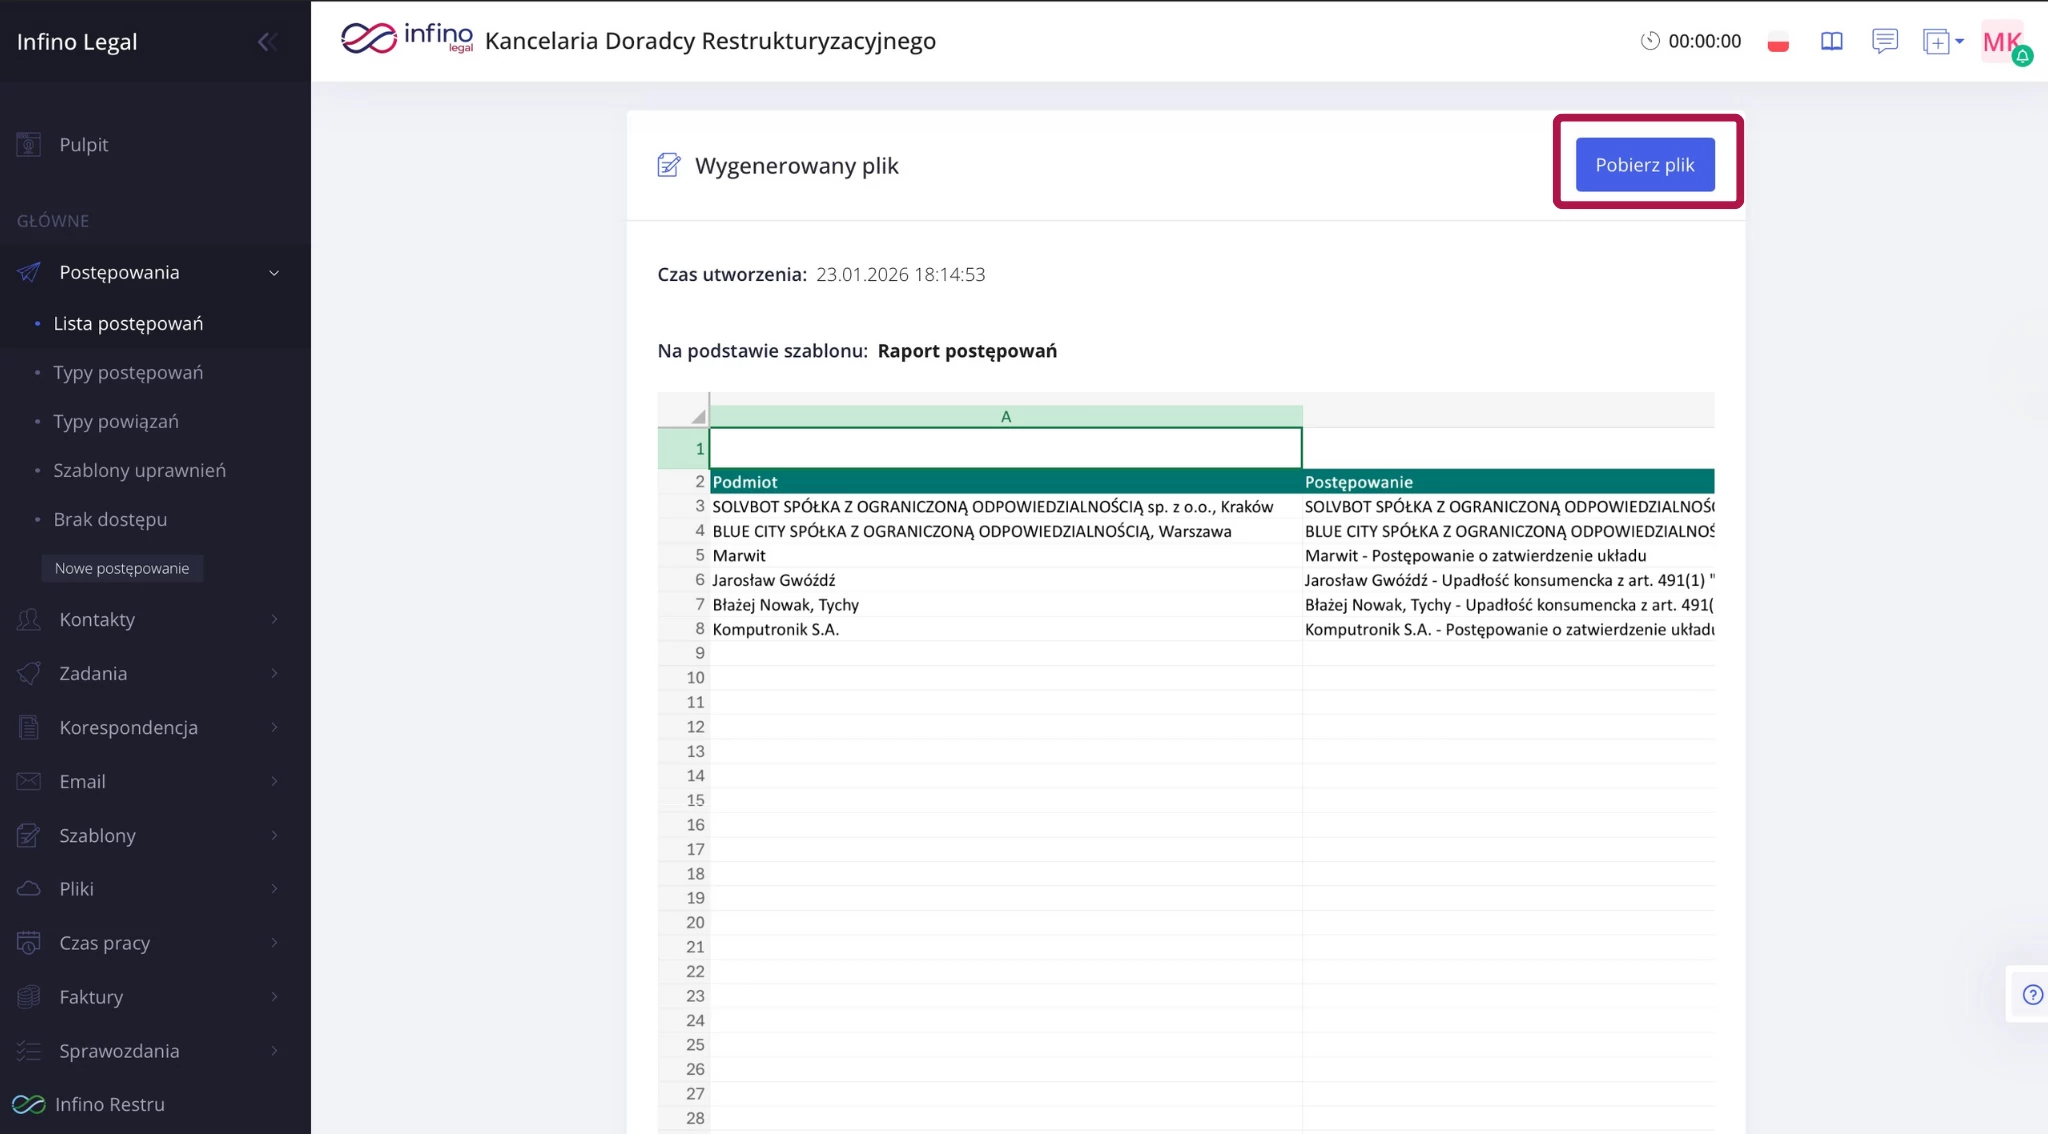
Task: Click the Nowe postępowanie button
Action: pyautogui.click(x=122, y=568)
